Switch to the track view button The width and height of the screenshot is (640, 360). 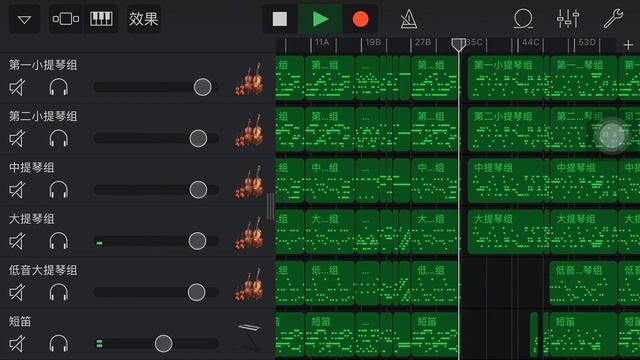[66, 19]
